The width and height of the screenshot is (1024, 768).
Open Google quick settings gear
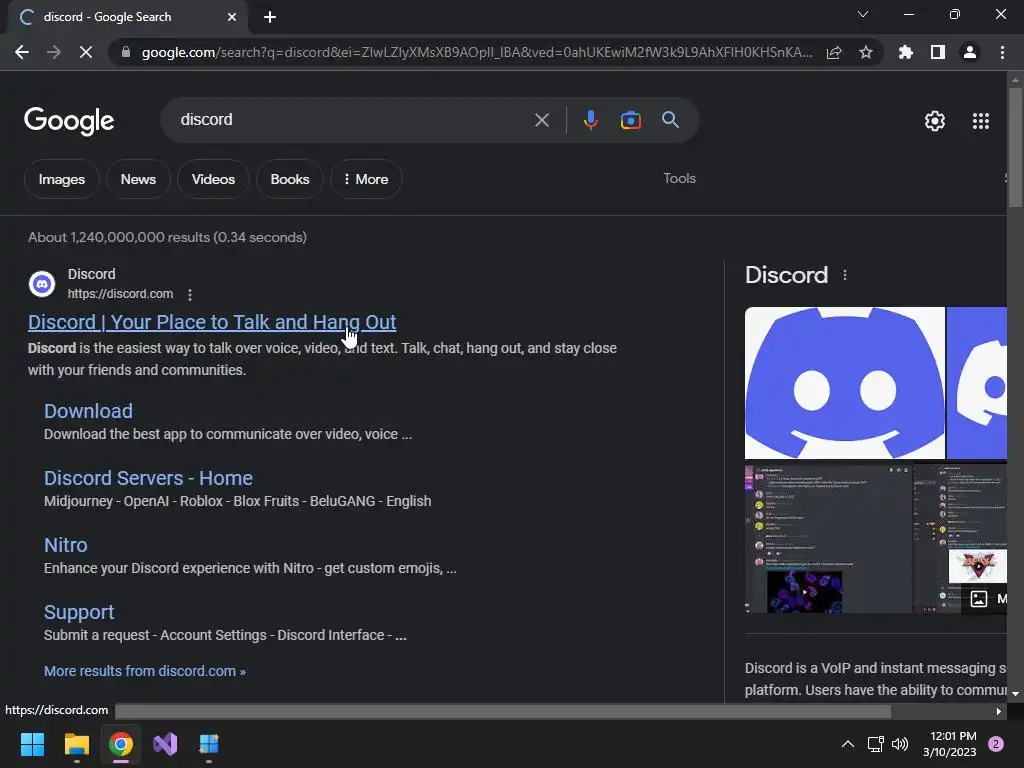(x=935, y=121)
